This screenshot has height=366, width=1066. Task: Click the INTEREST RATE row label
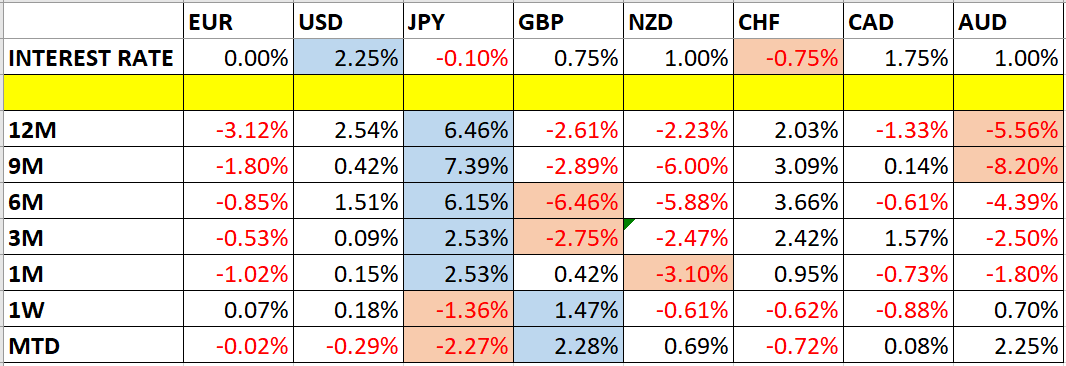click(92, 59)
